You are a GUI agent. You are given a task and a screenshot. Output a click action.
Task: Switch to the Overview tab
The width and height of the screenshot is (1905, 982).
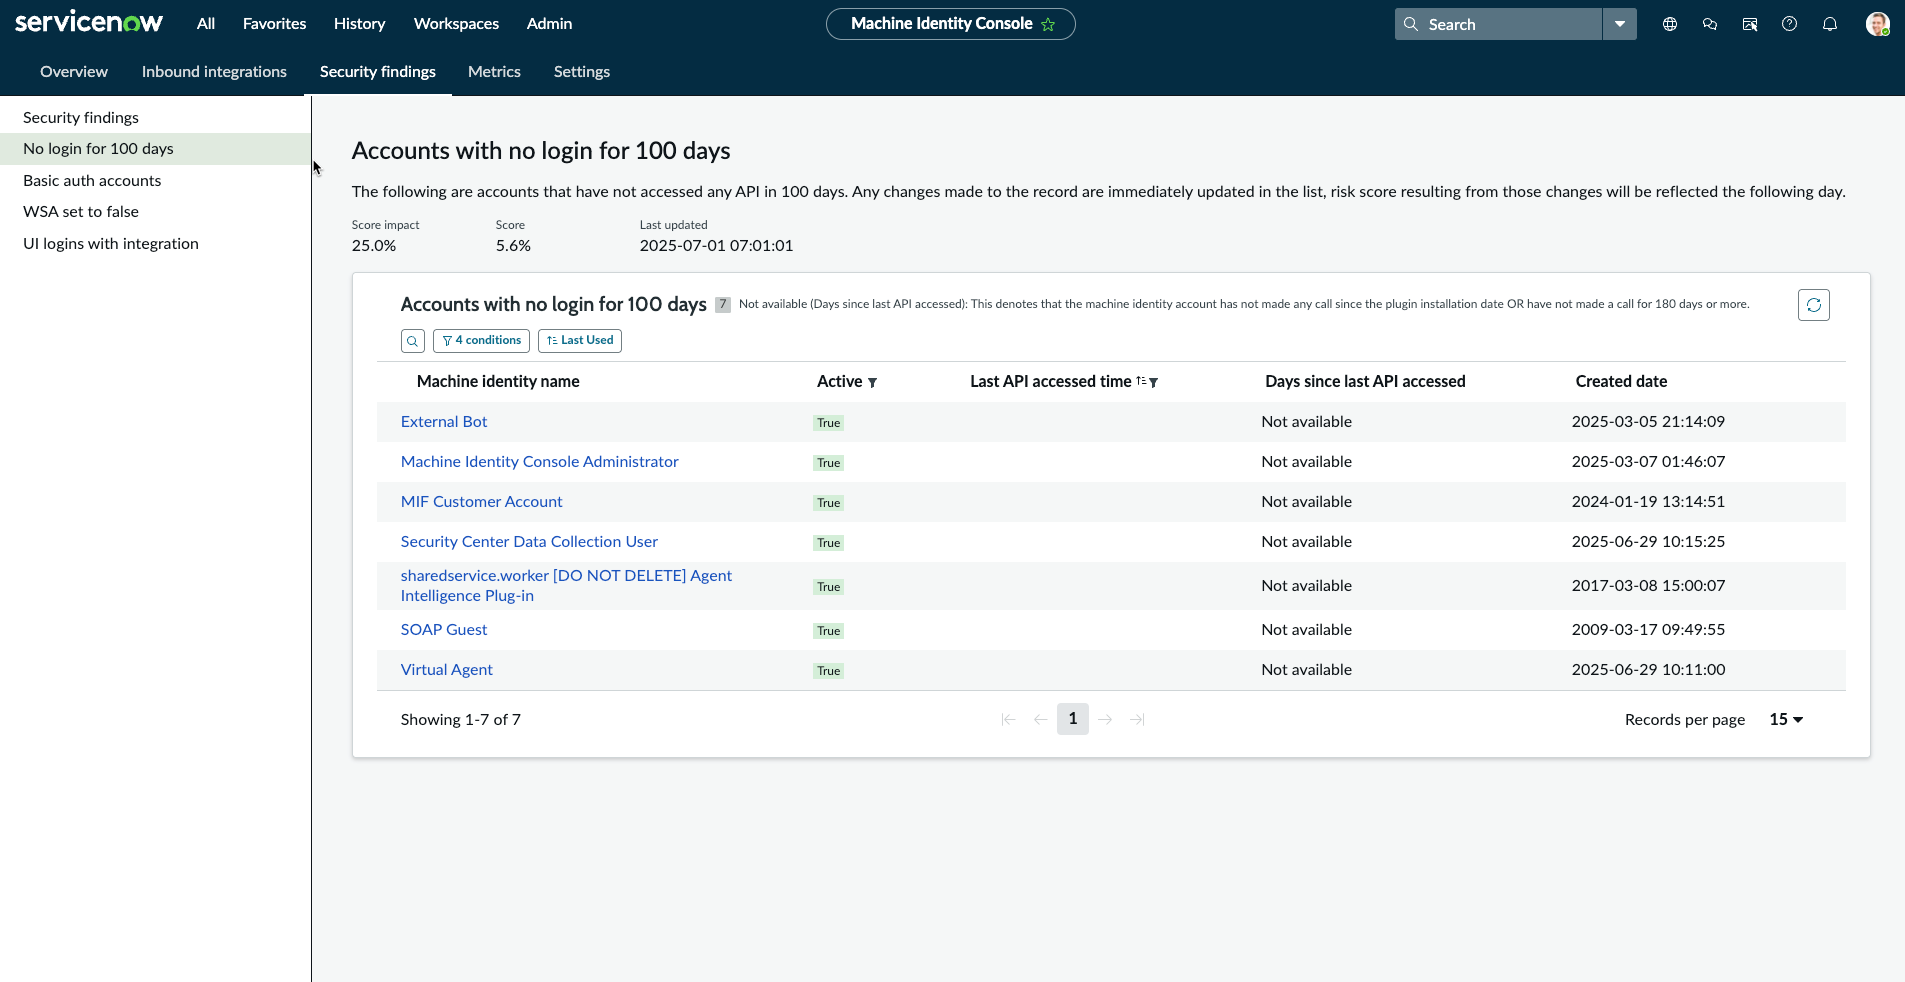[74, 72]
